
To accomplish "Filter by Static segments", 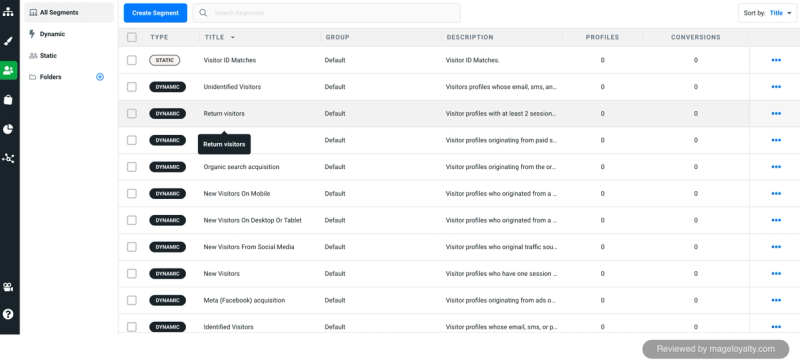I will coord(48,56).
